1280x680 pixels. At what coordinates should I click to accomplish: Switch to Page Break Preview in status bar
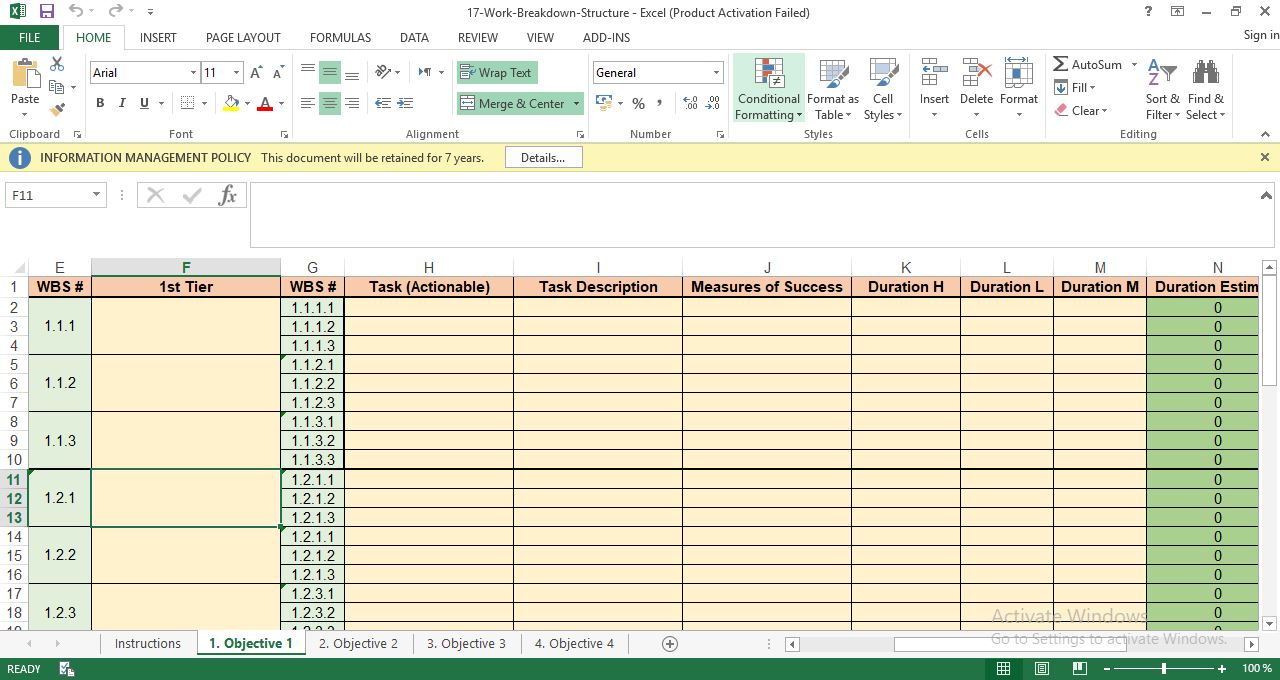pyautogui.click(x=1079, y=668)
